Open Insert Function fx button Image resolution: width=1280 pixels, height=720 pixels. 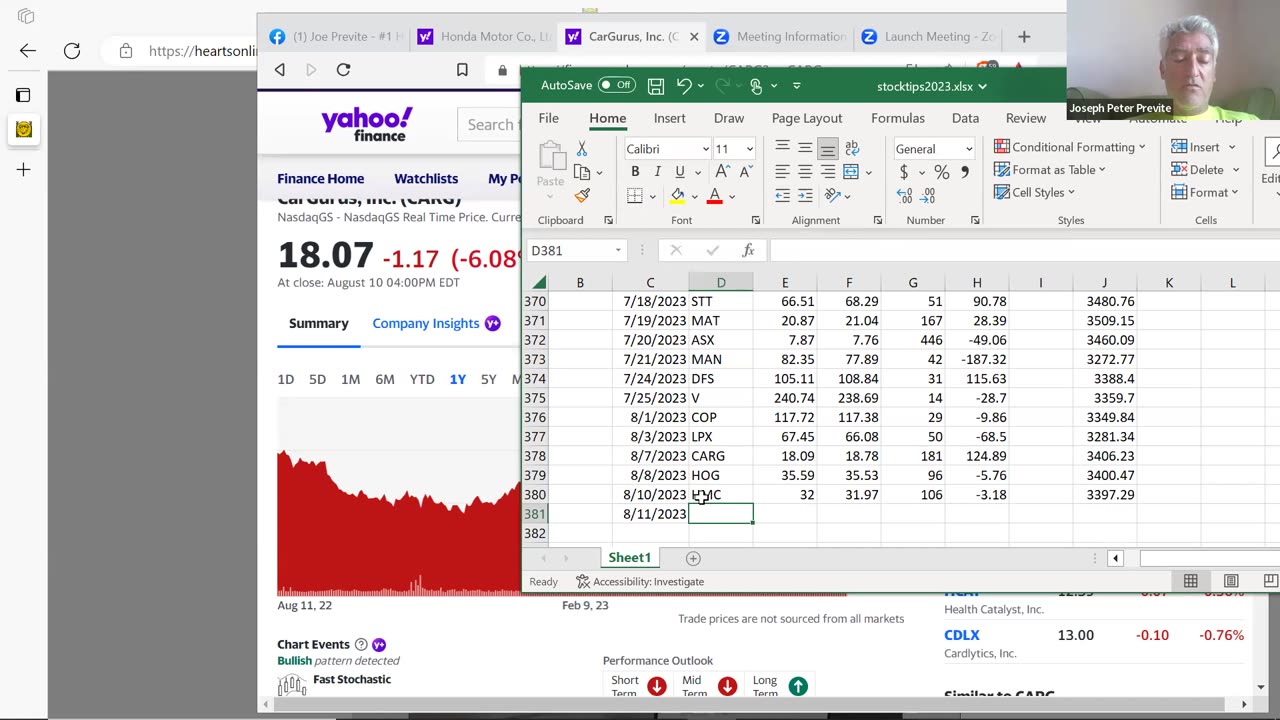pyautogui.click(x=748, y=251)
